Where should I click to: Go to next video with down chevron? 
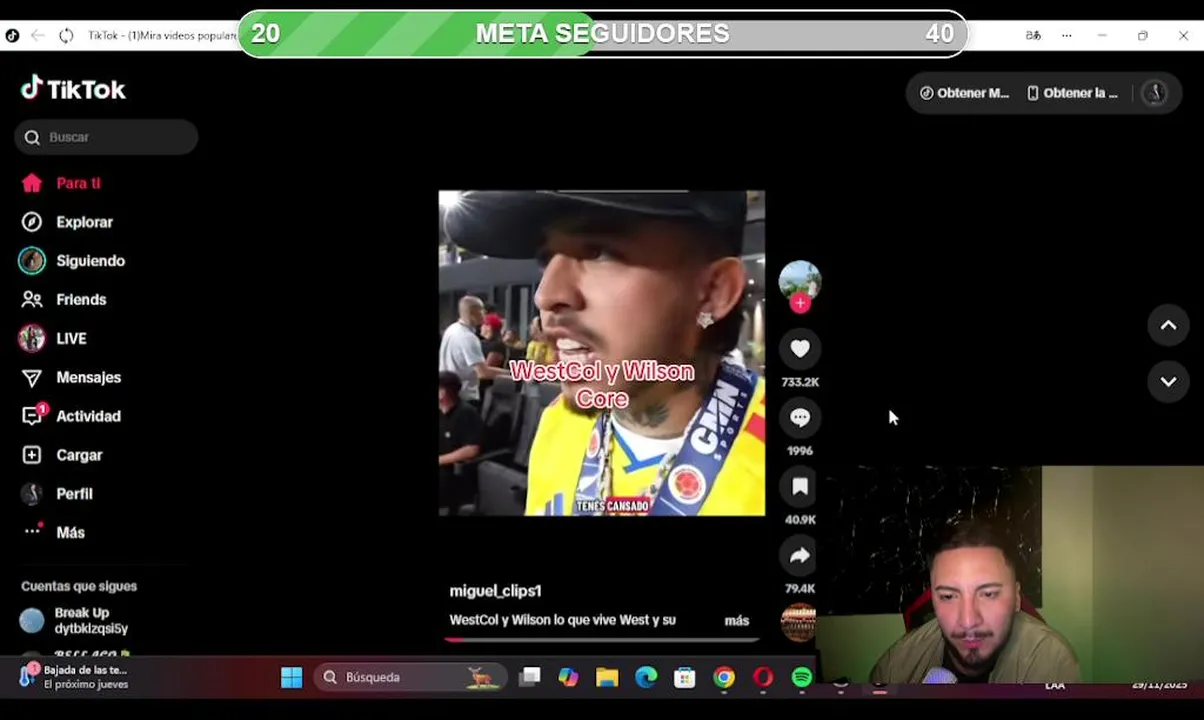tap(1168, 381)
